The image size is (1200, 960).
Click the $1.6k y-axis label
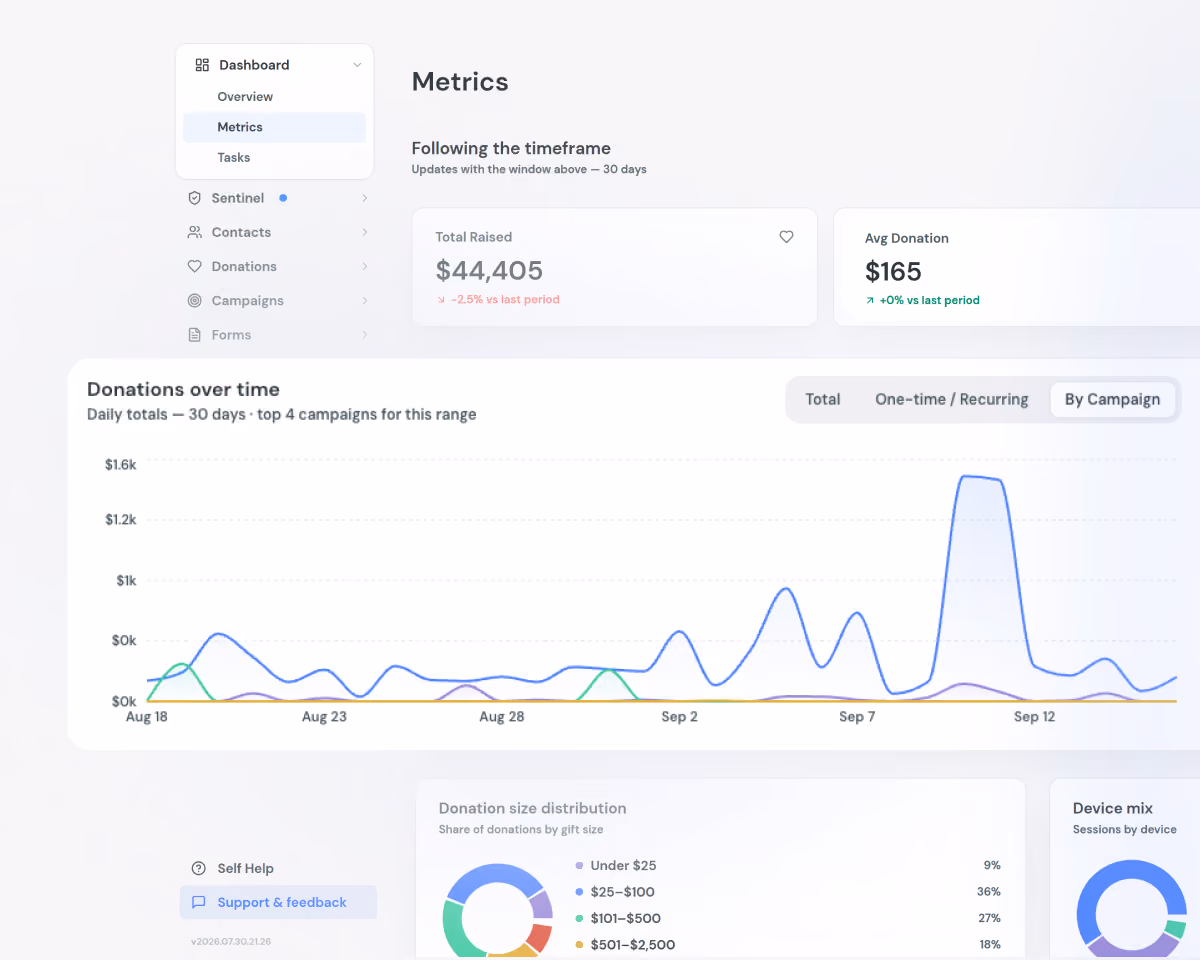point(120,464)
